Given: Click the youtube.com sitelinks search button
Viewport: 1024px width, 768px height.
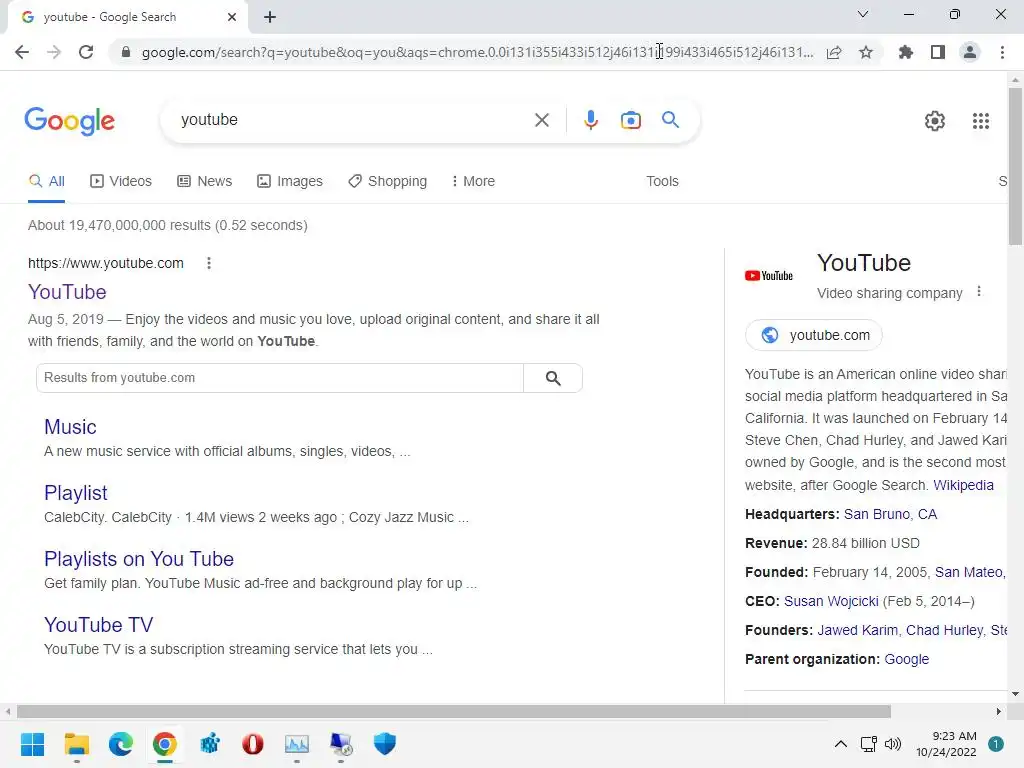Looking at the screenshot, I should click(x=553, y=378).
